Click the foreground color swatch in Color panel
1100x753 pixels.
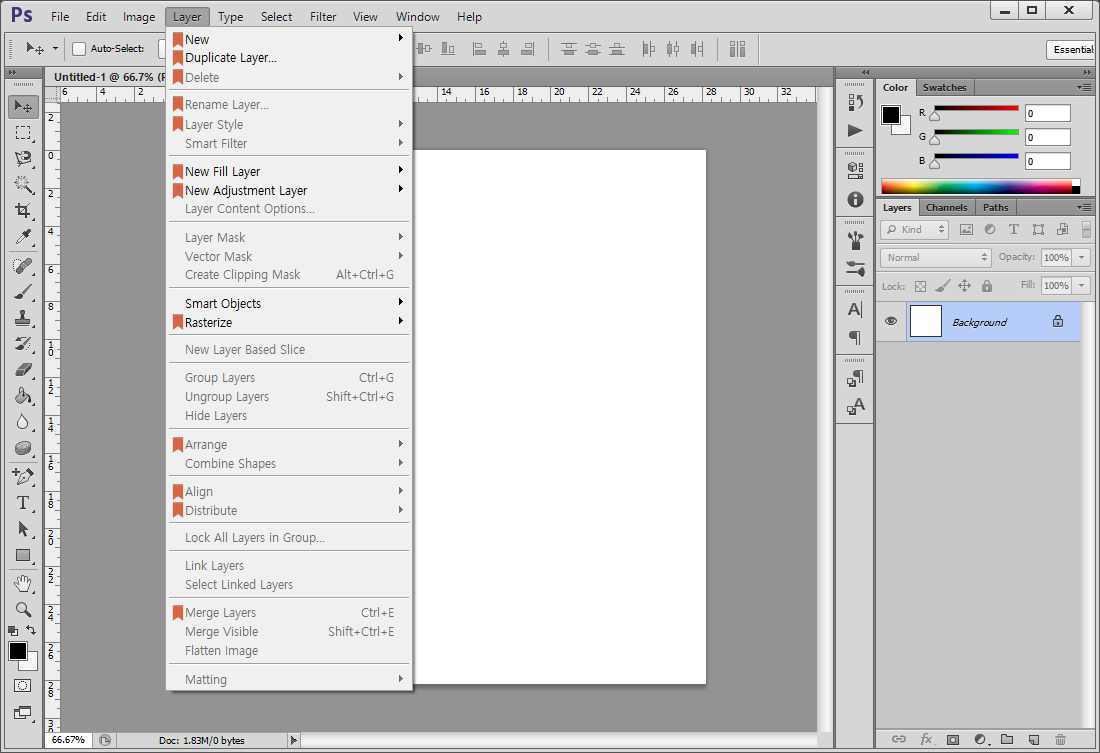(x=891, y=115)
